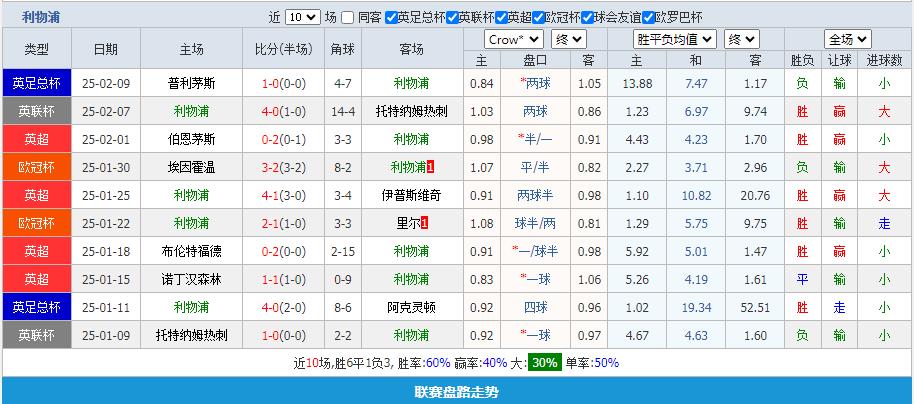Open the 终 dropdown beside Crow*

click(569, 39)
